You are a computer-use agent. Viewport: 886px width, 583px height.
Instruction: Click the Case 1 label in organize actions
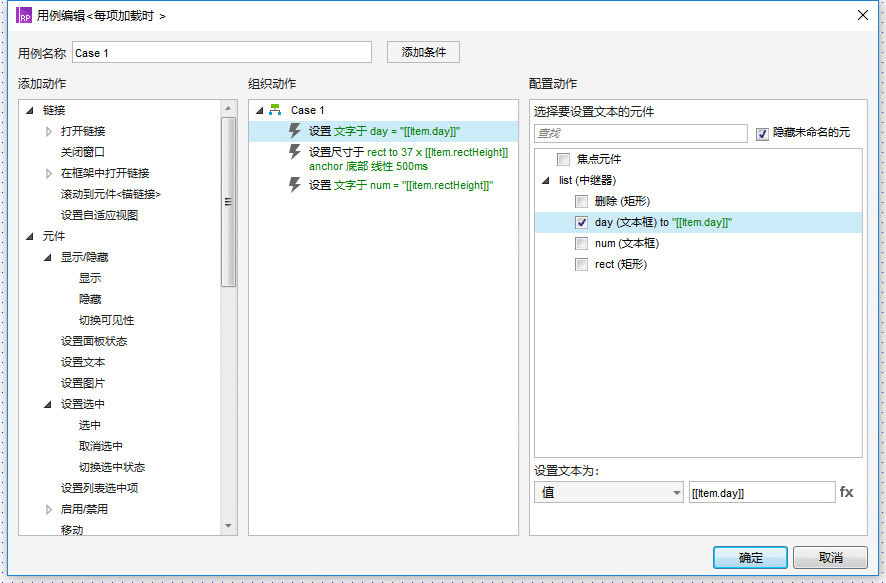307,110
